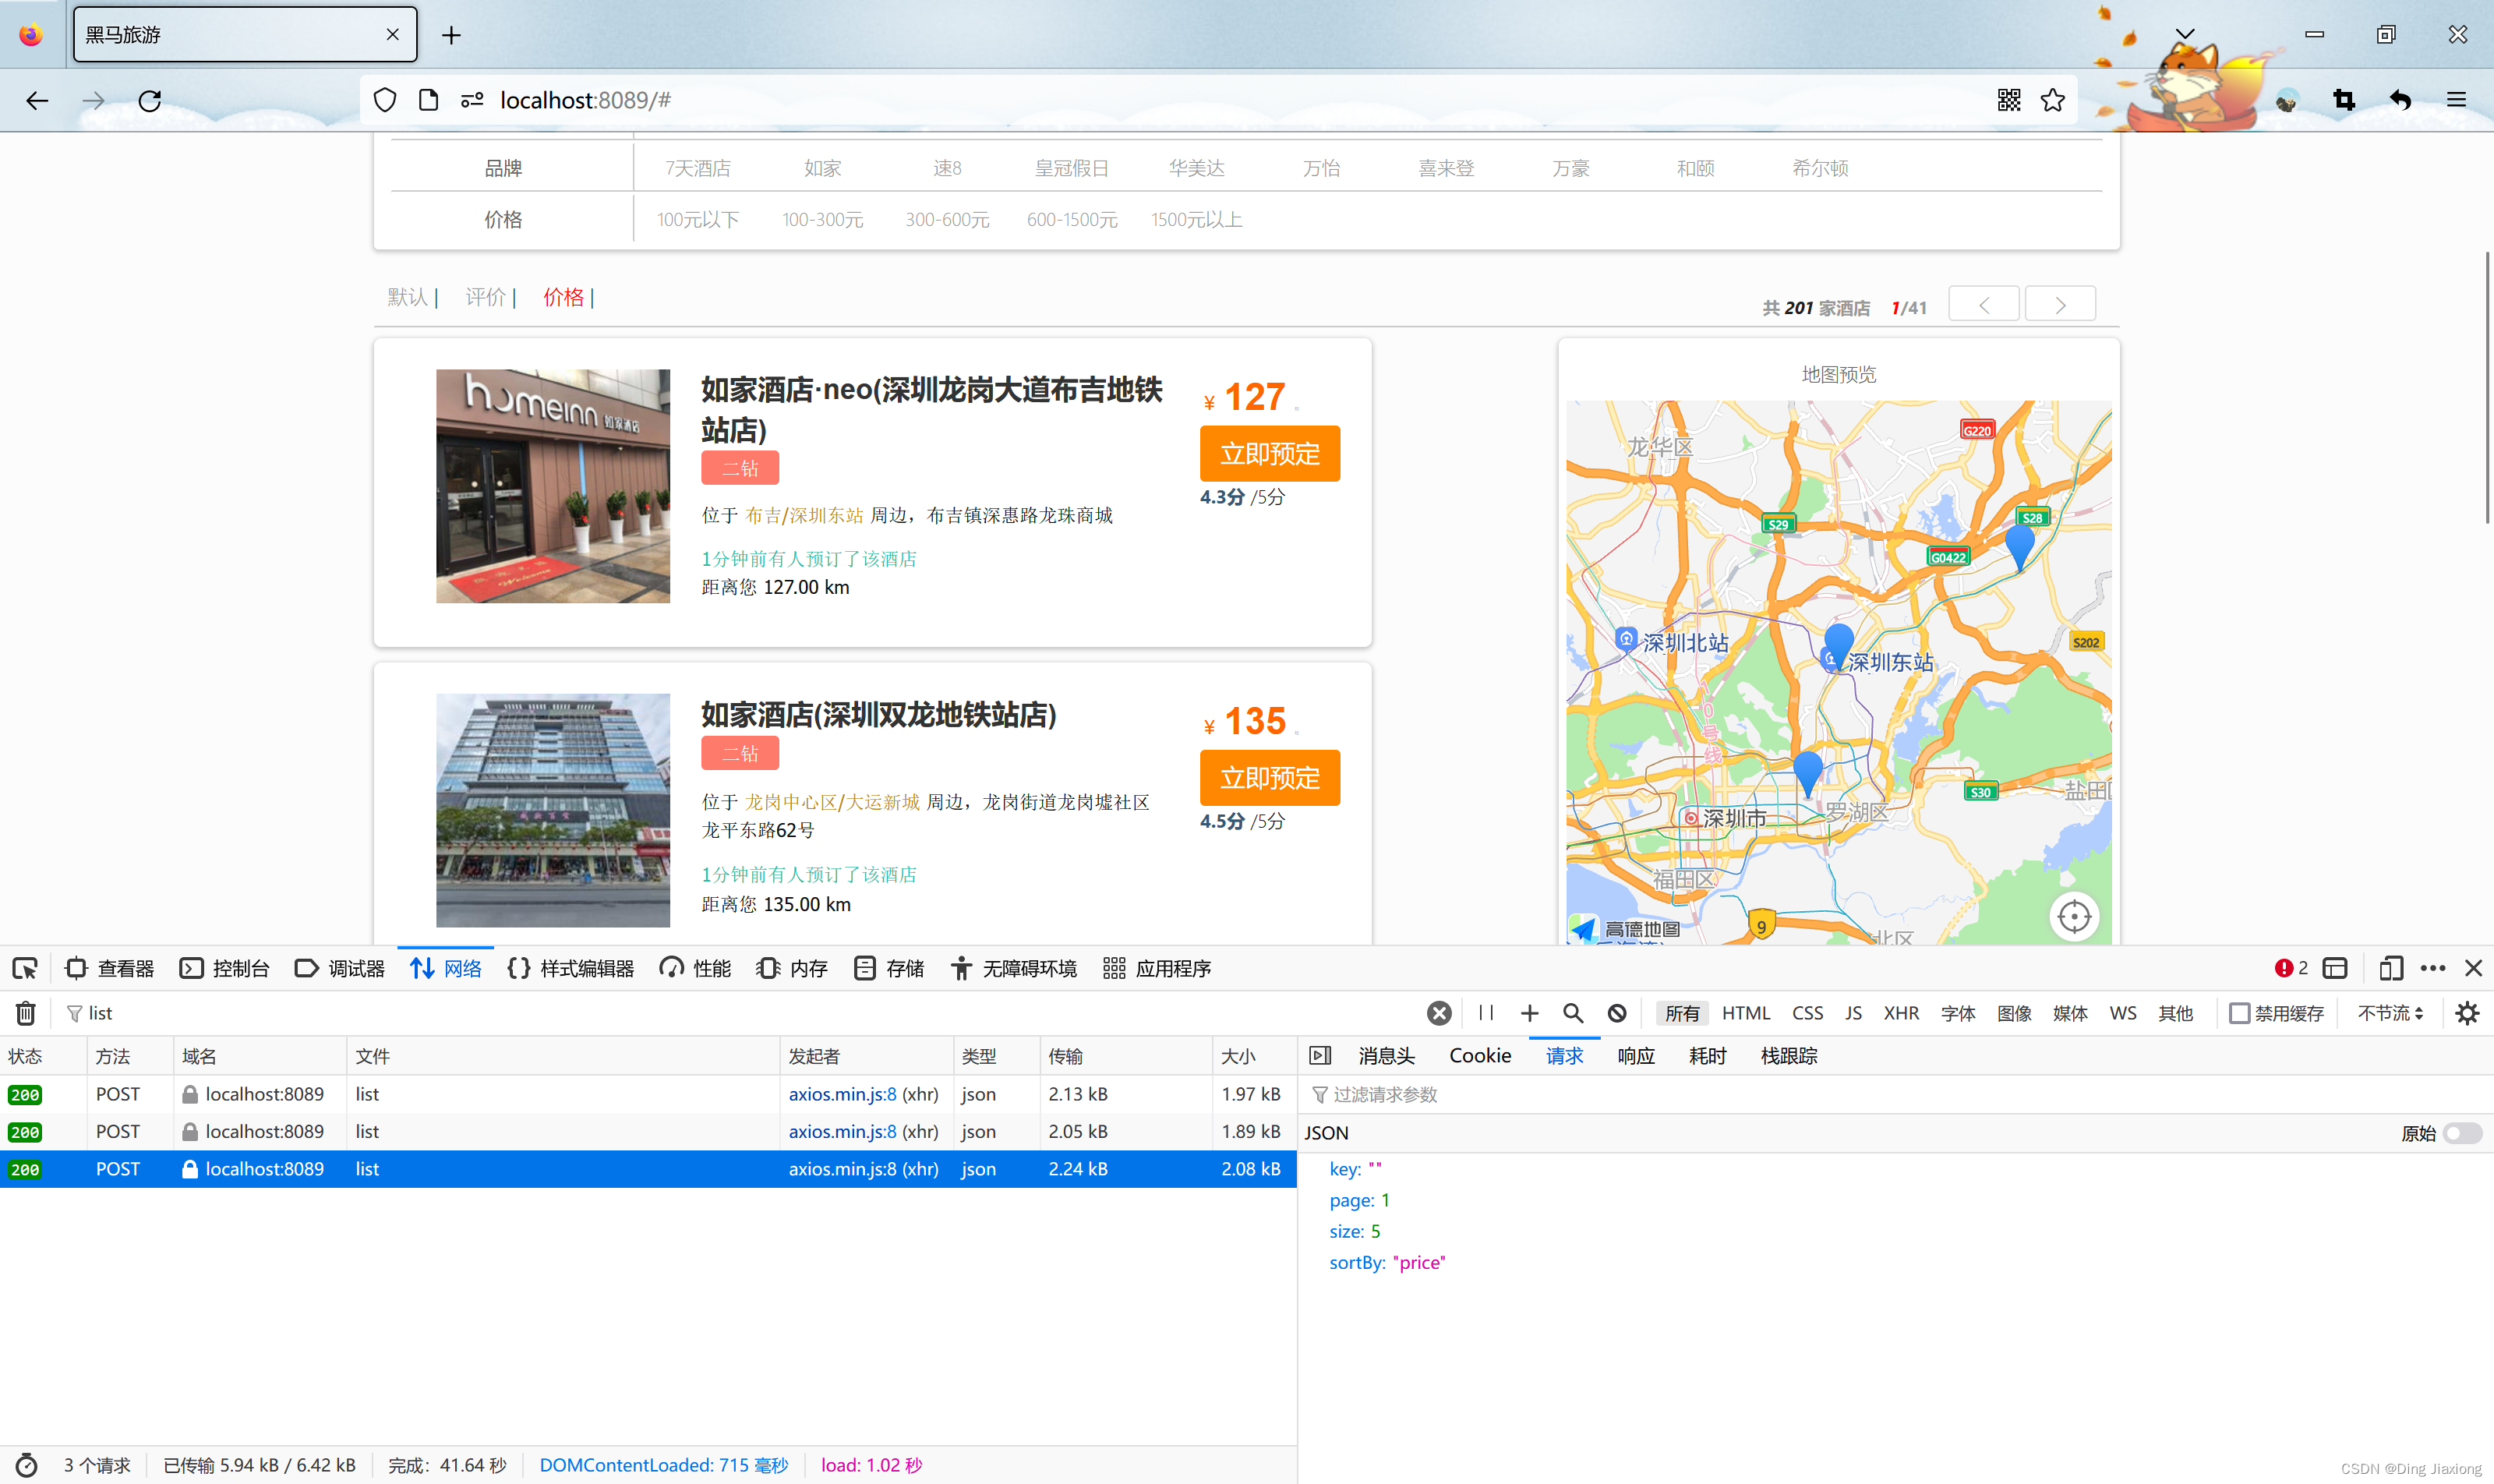
Task: Switch to the Cookie tab
Action: pyautogui.click(x=1479, y=1055)
